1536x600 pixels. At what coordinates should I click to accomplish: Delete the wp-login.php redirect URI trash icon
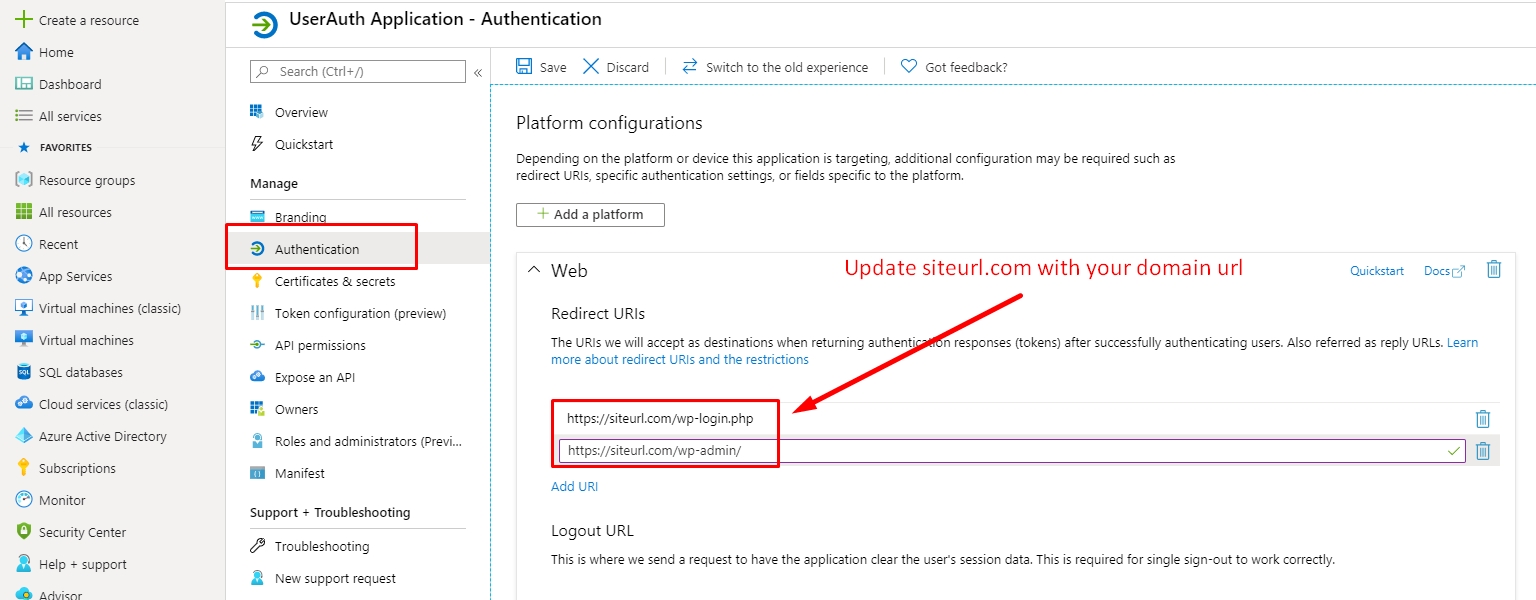1483,419
